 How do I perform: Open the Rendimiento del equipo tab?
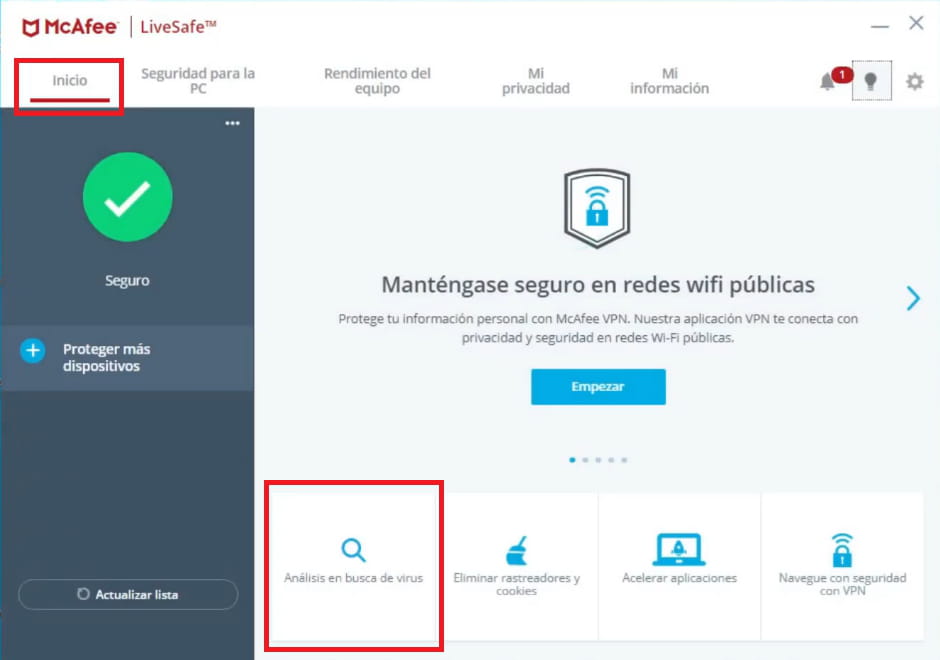(x=377, y=81)
